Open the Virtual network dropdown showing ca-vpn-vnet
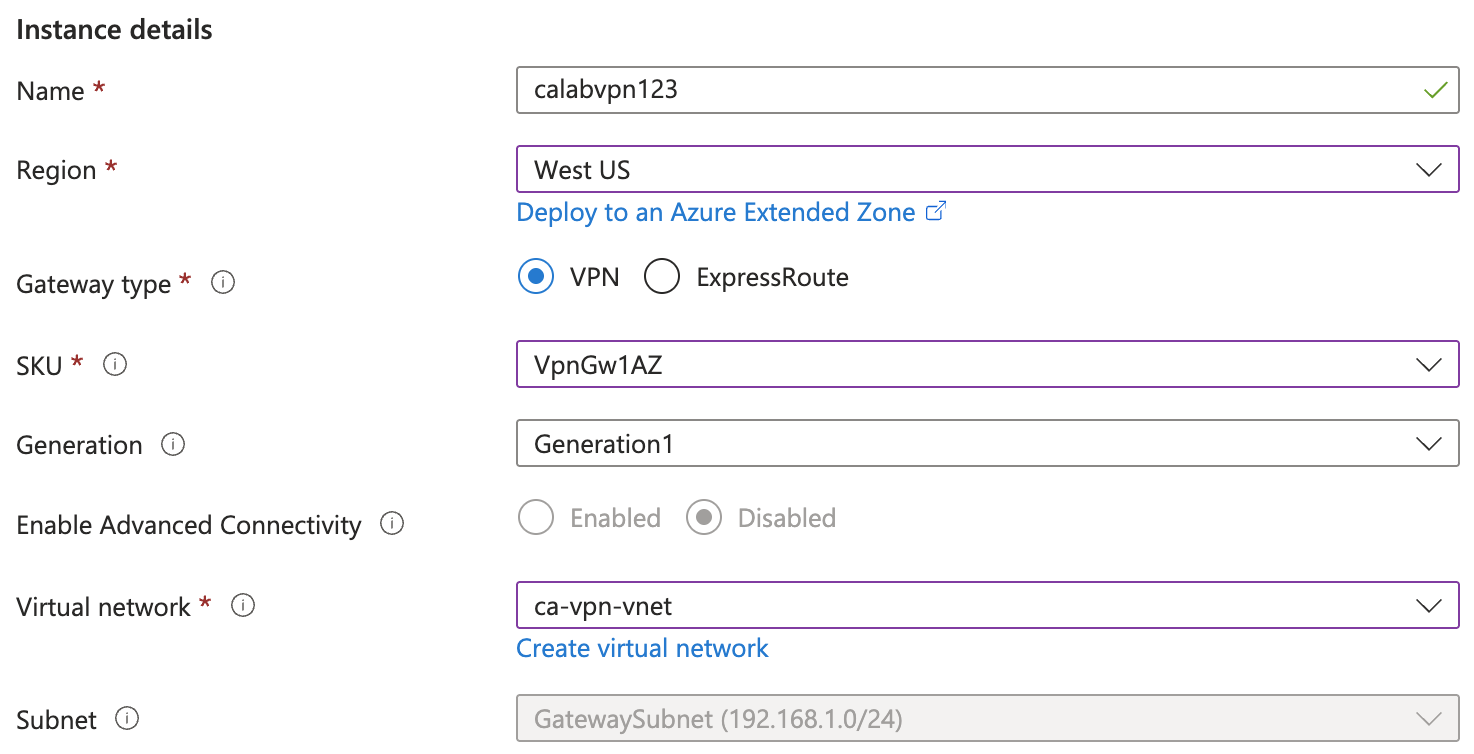The image size is (1474, 754). (x=988, y=605)
